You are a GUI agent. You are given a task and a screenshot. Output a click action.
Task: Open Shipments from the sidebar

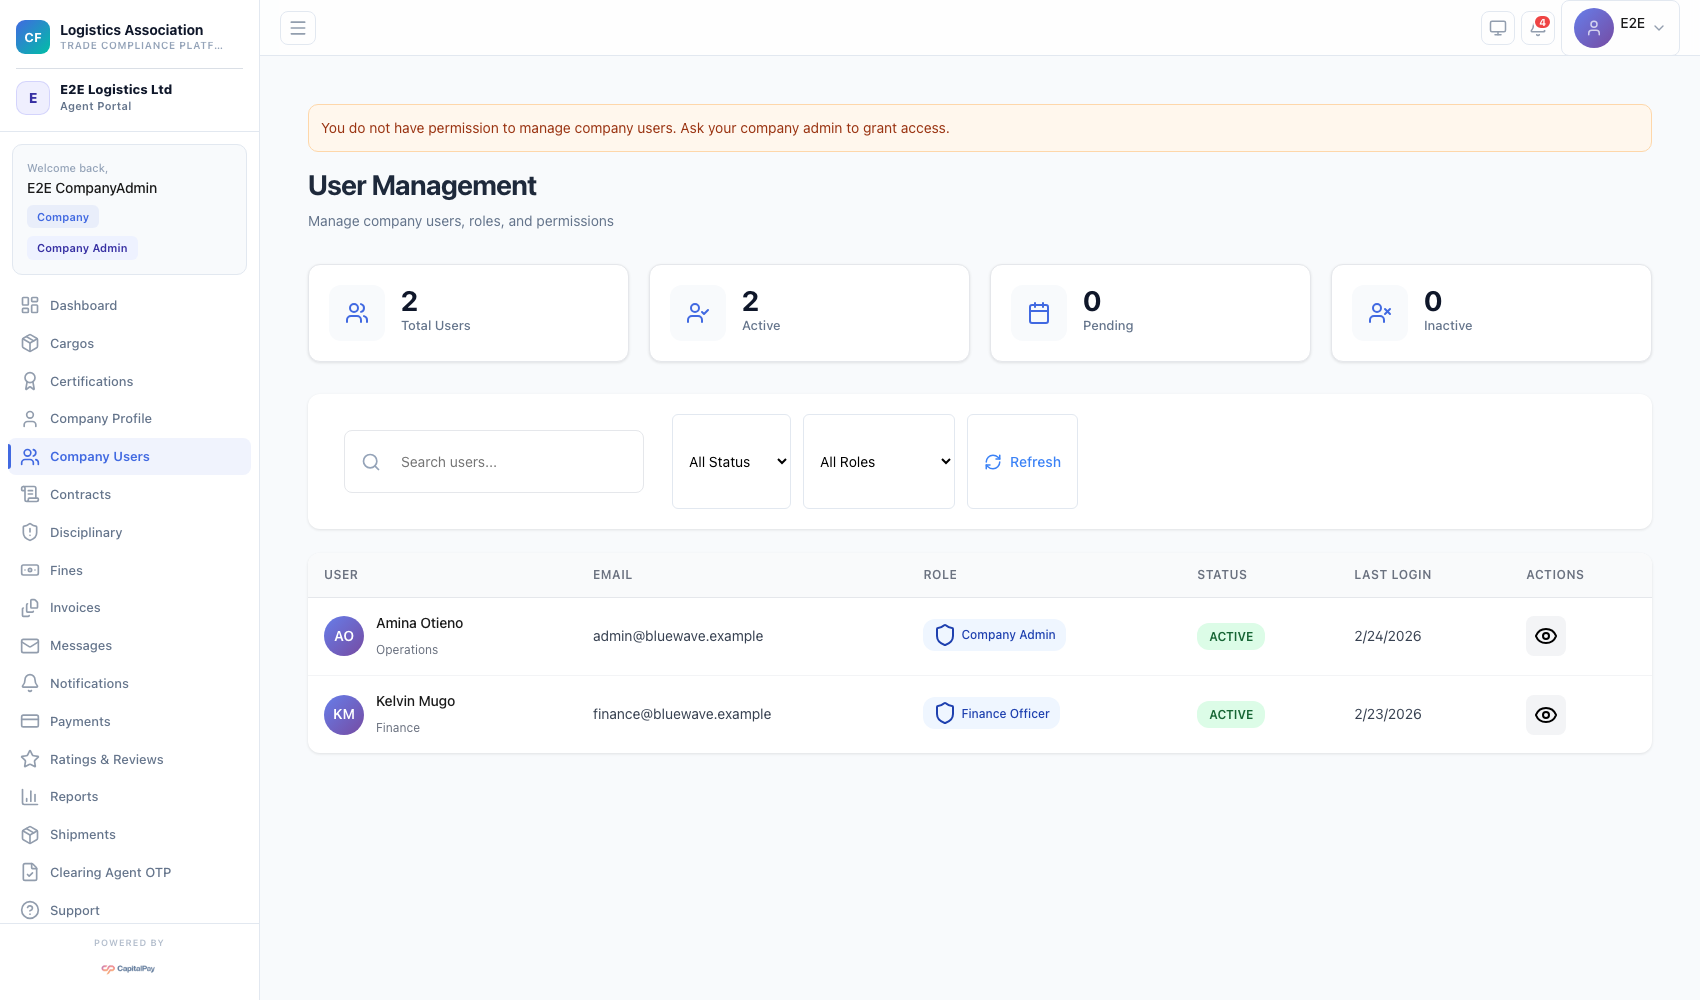(x=82, y=835)
